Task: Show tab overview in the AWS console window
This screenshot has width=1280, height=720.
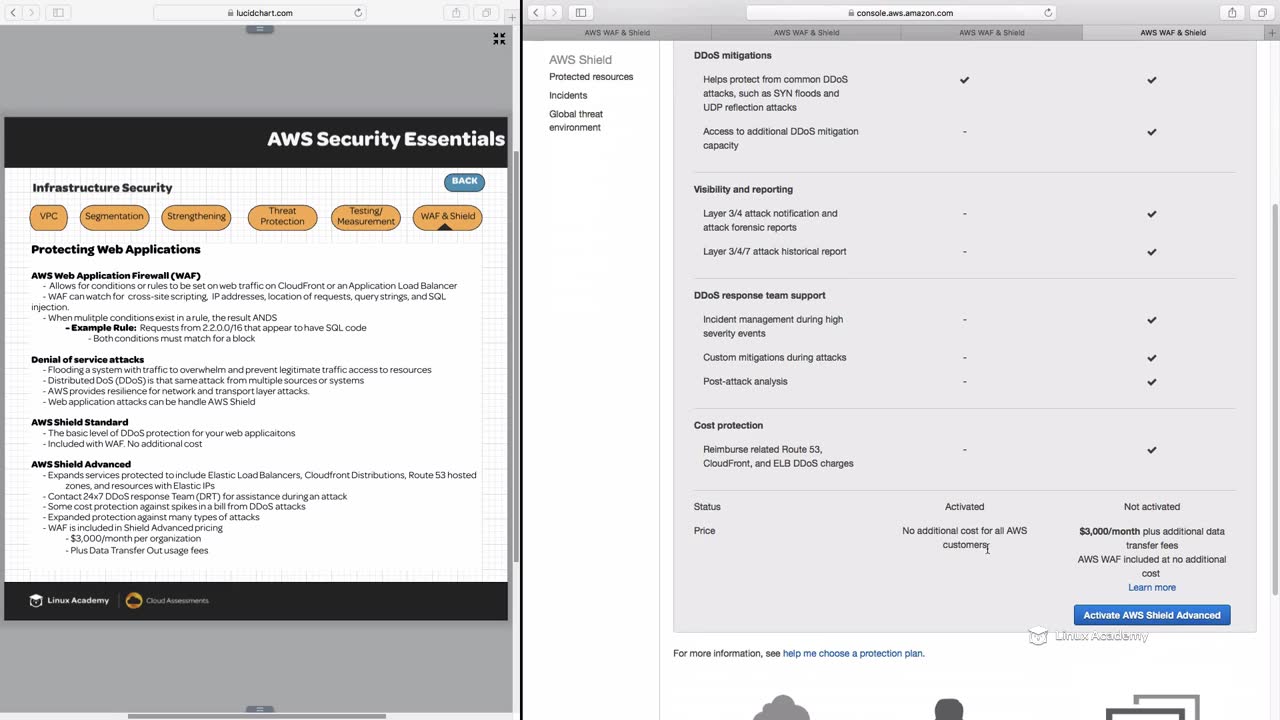Action: pyautogui.click(x=1262, y=13)
